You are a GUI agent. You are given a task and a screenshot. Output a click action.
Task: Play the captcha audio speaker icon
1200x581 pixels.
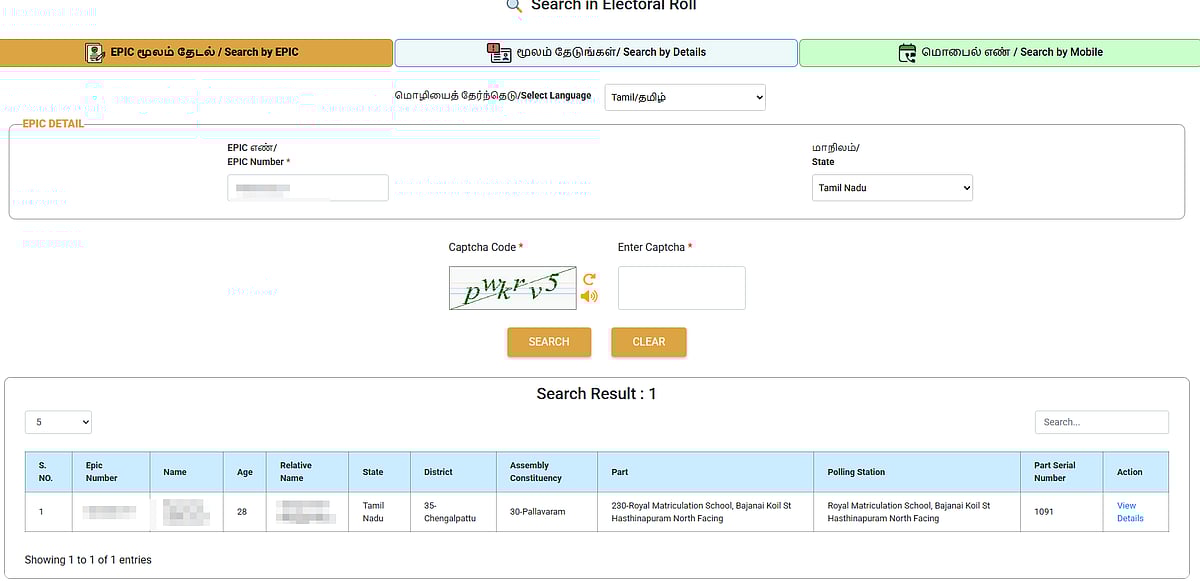pos(589,296)
